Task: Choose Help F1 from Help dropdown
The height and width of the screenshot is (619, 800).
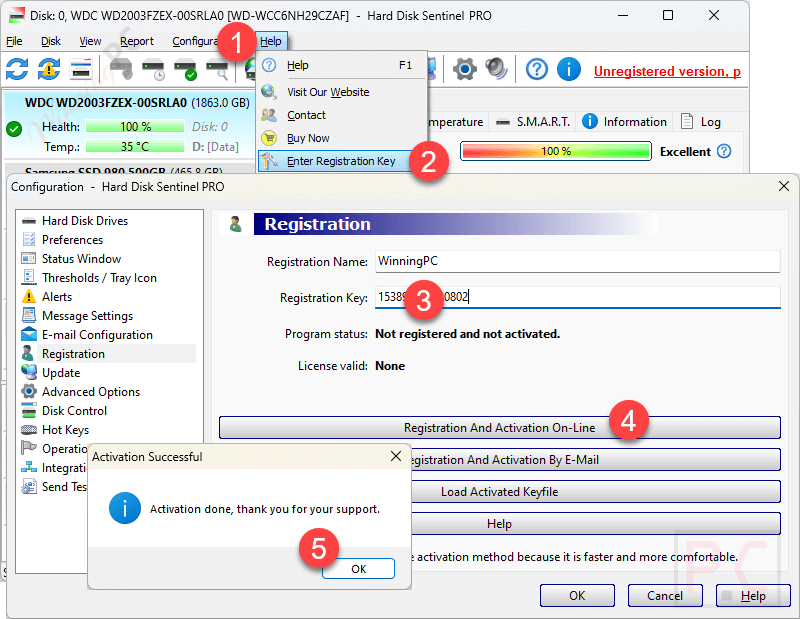Action: [342, 65]
